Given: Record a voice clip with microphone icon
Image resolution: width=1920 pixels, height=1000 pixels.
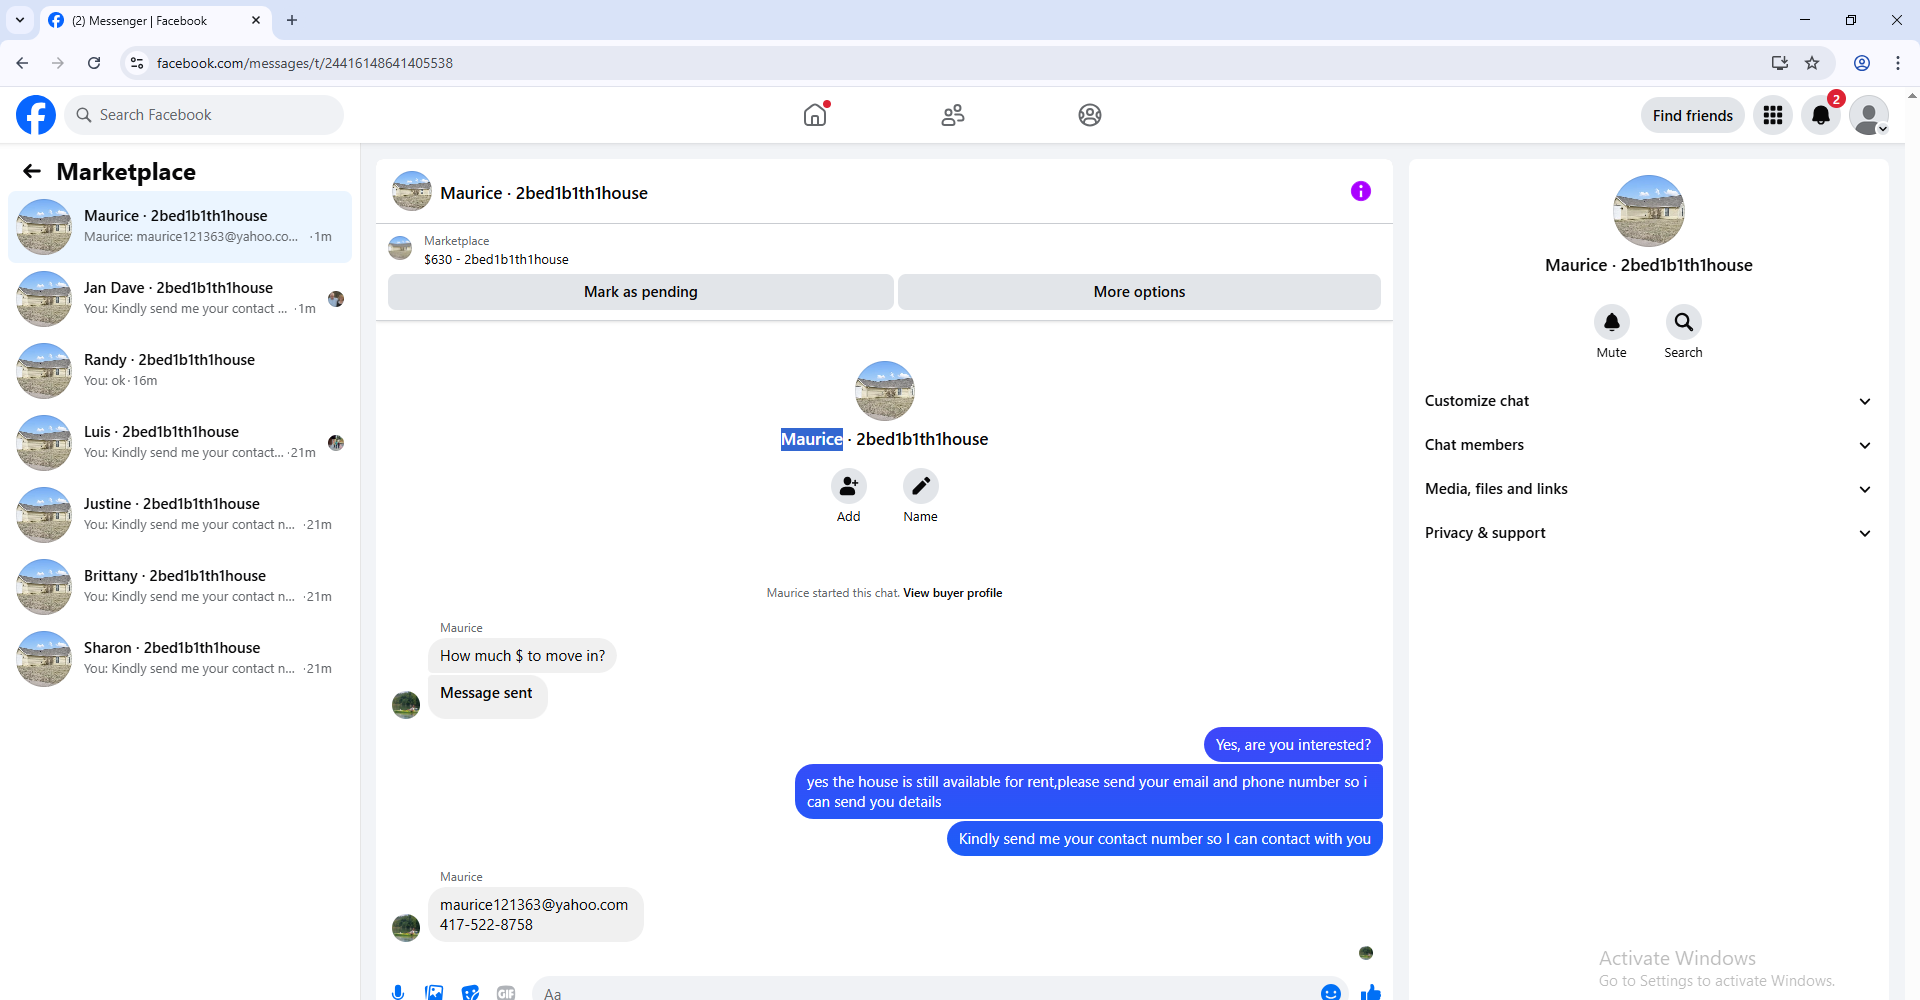Looking at the screenshot, I should 398,992.
